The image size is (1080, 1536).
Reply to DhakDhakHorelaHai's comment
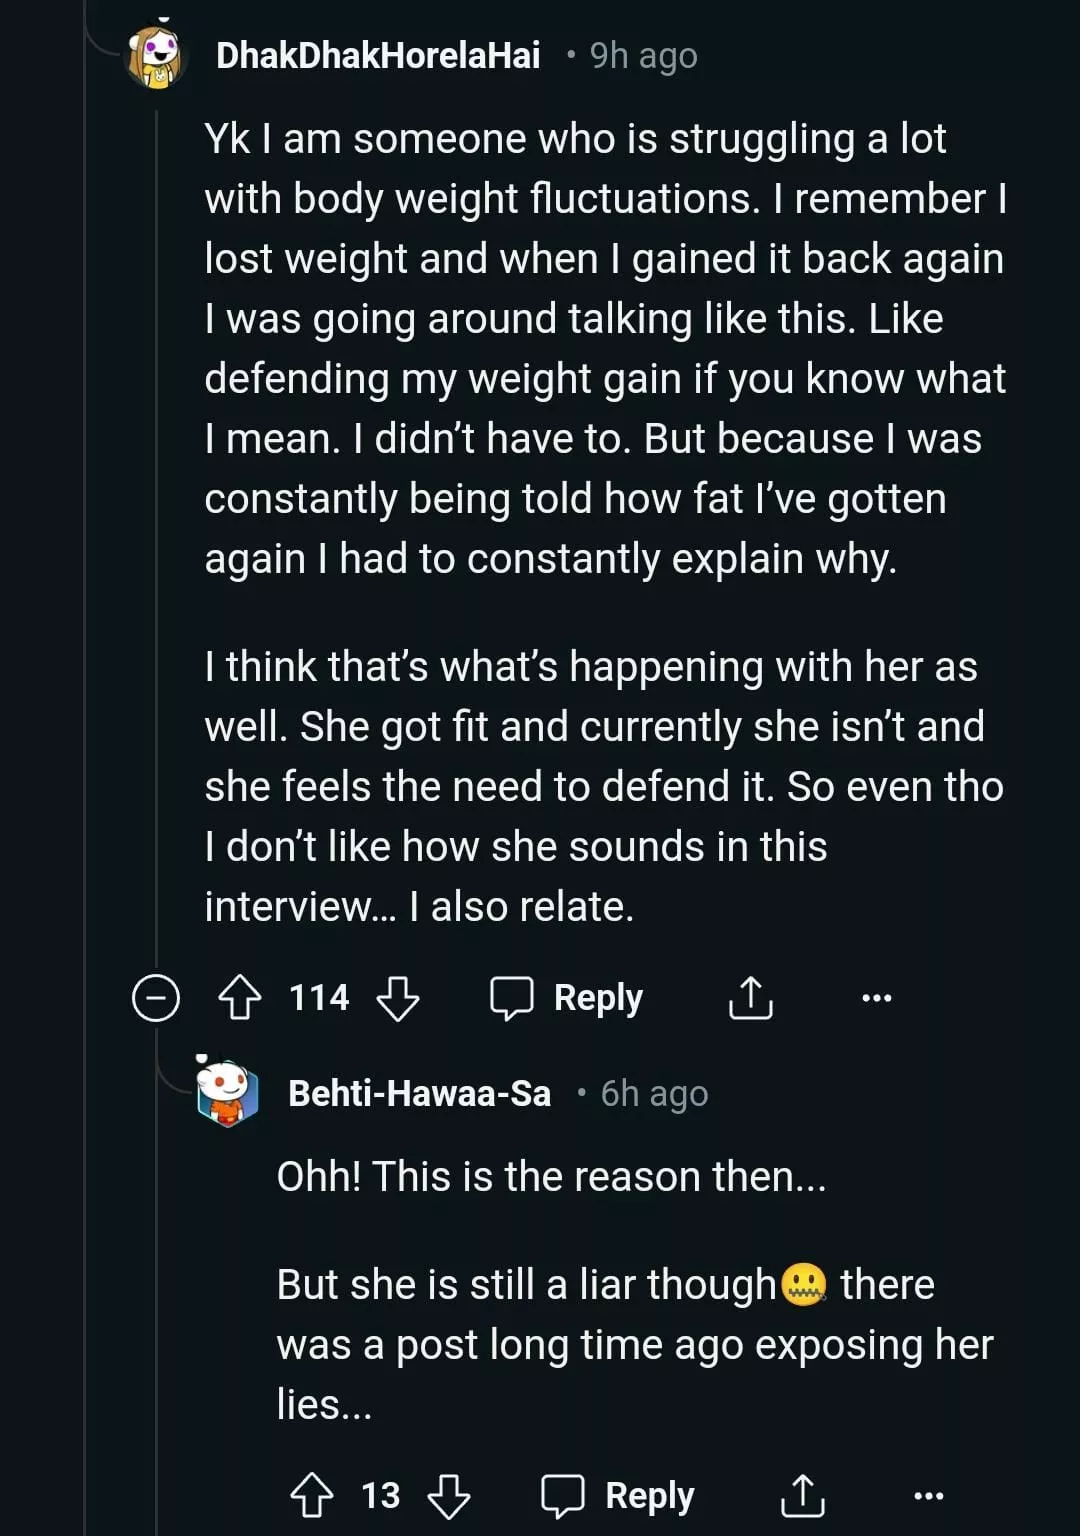click(567, 998)
